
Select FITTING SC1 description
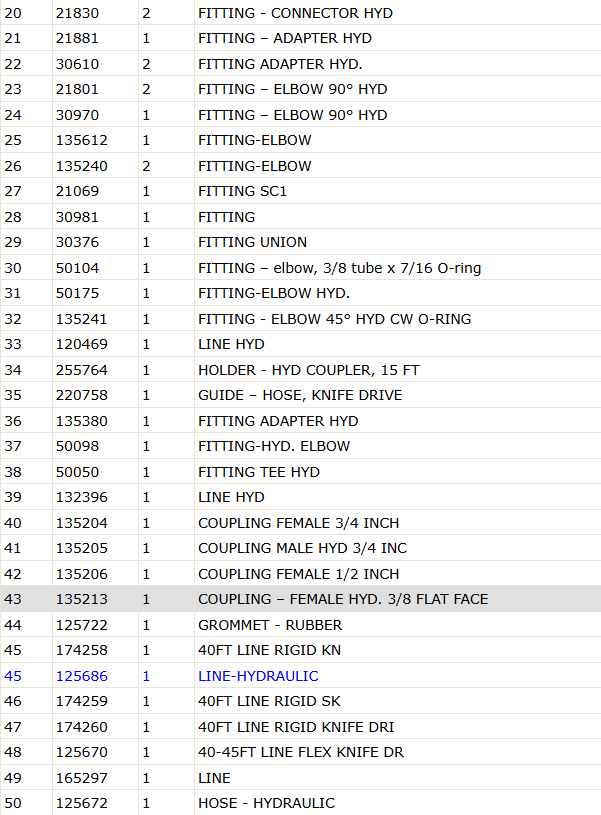pyautogui.click(x=242, y=191)
